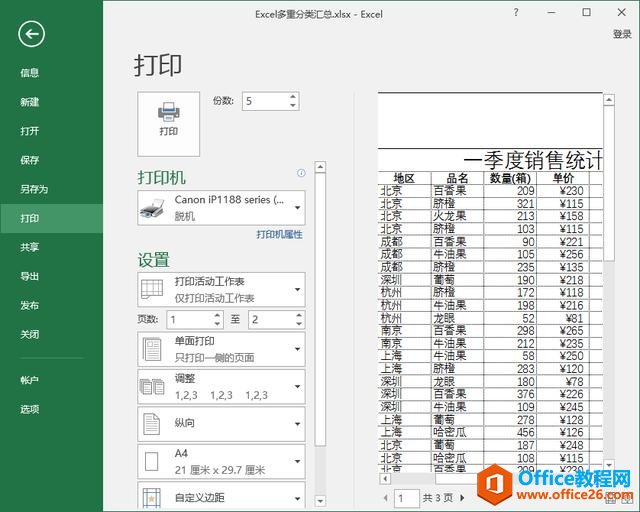Click the help question mark icon
Viewport: 640px width, 512px height.
pos(516,13)
